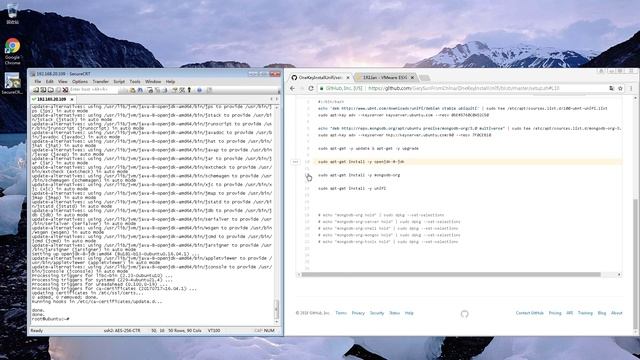
Task: Click the secure lock site info icon
Action: 322,88
